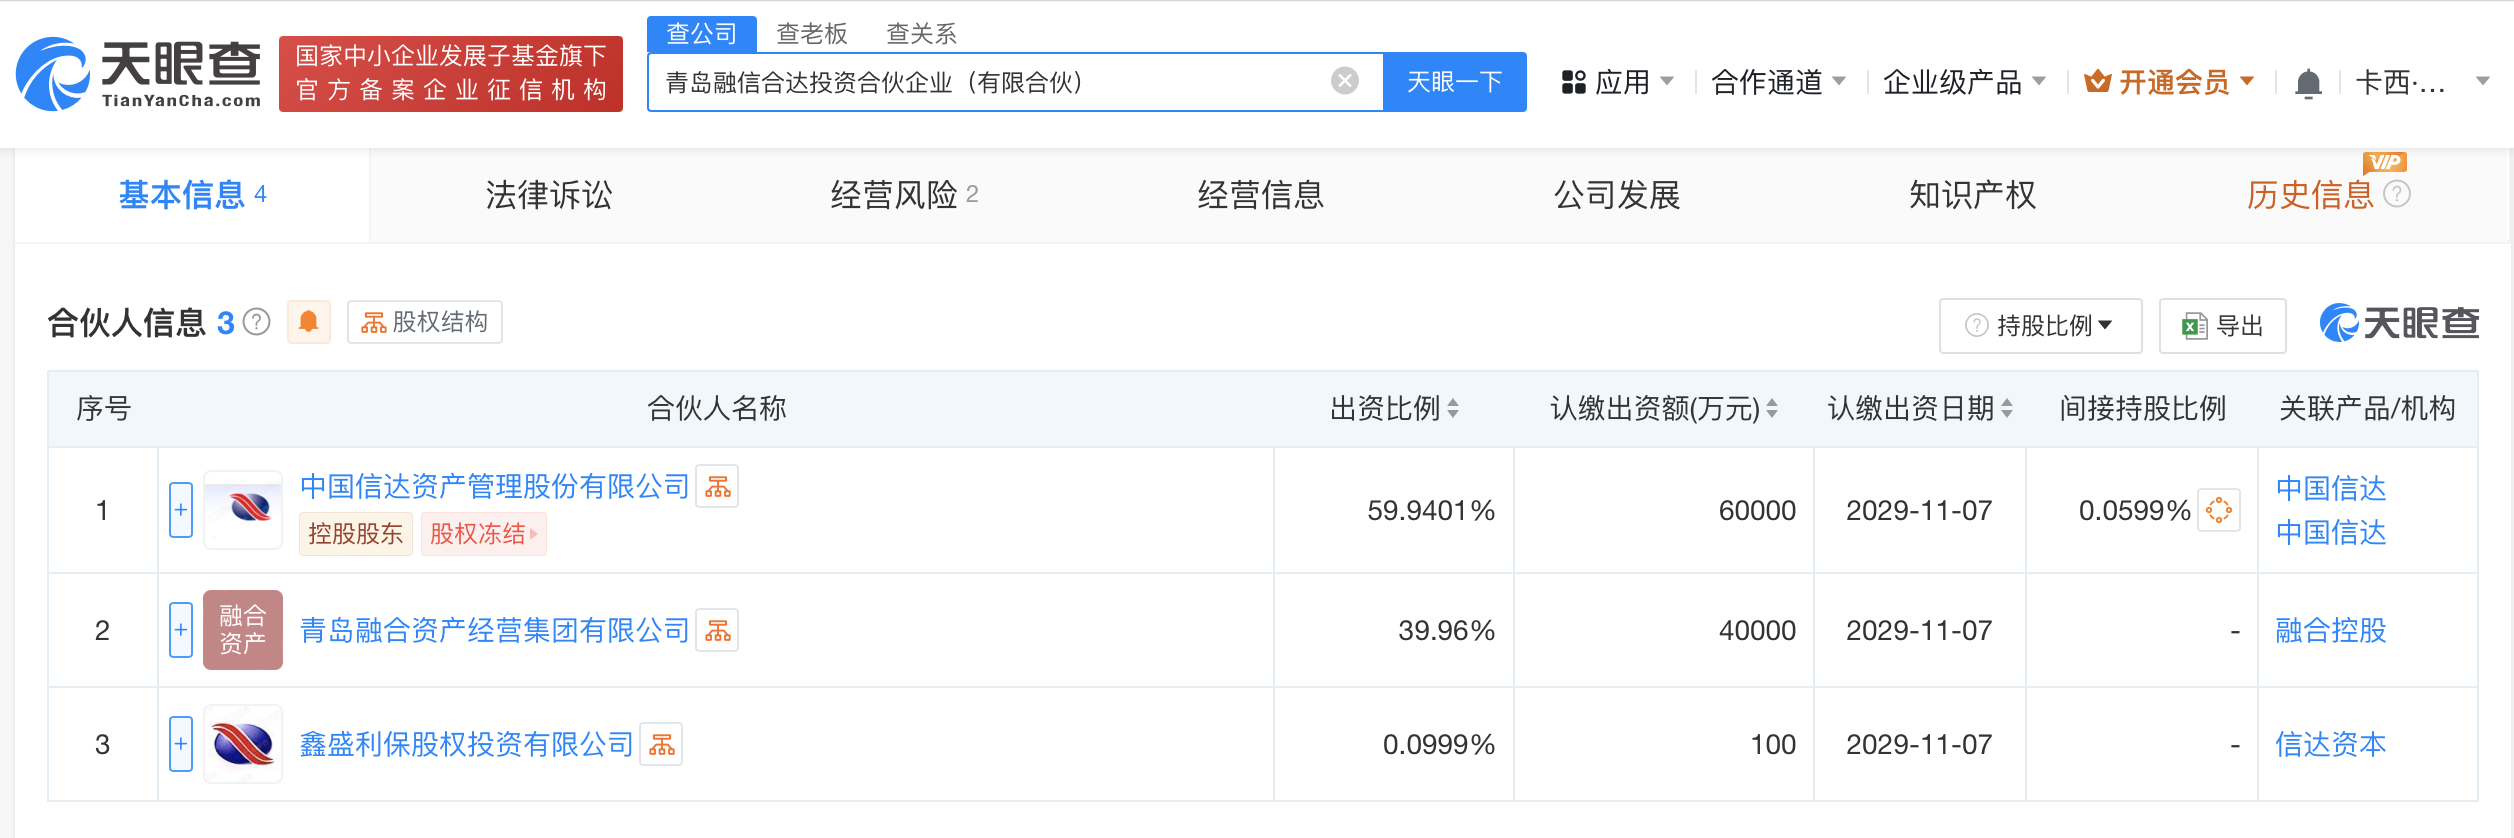Select the 法律诉讼 tab
This screenshot has width=2514, height=838.
(x=549, y=195)
